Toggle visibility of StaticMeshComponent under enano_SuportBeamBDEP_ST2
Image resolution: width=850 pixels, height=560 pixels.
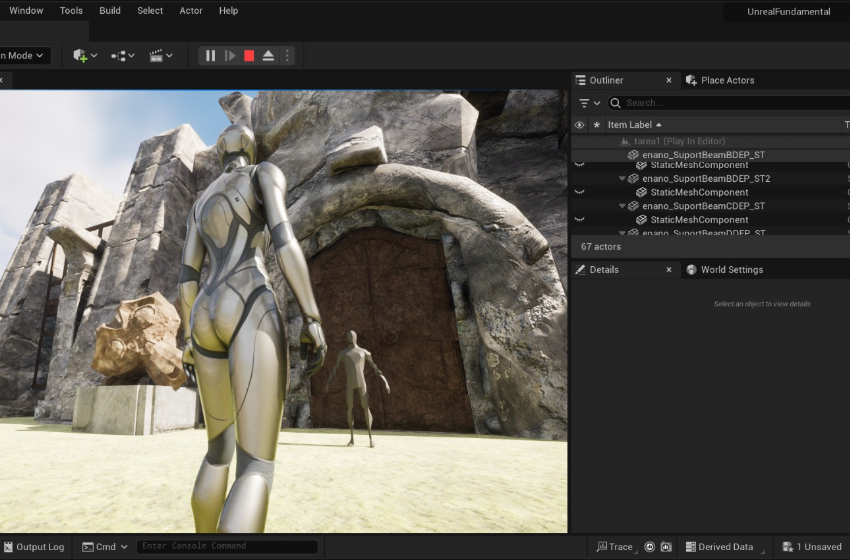point(579,192)
